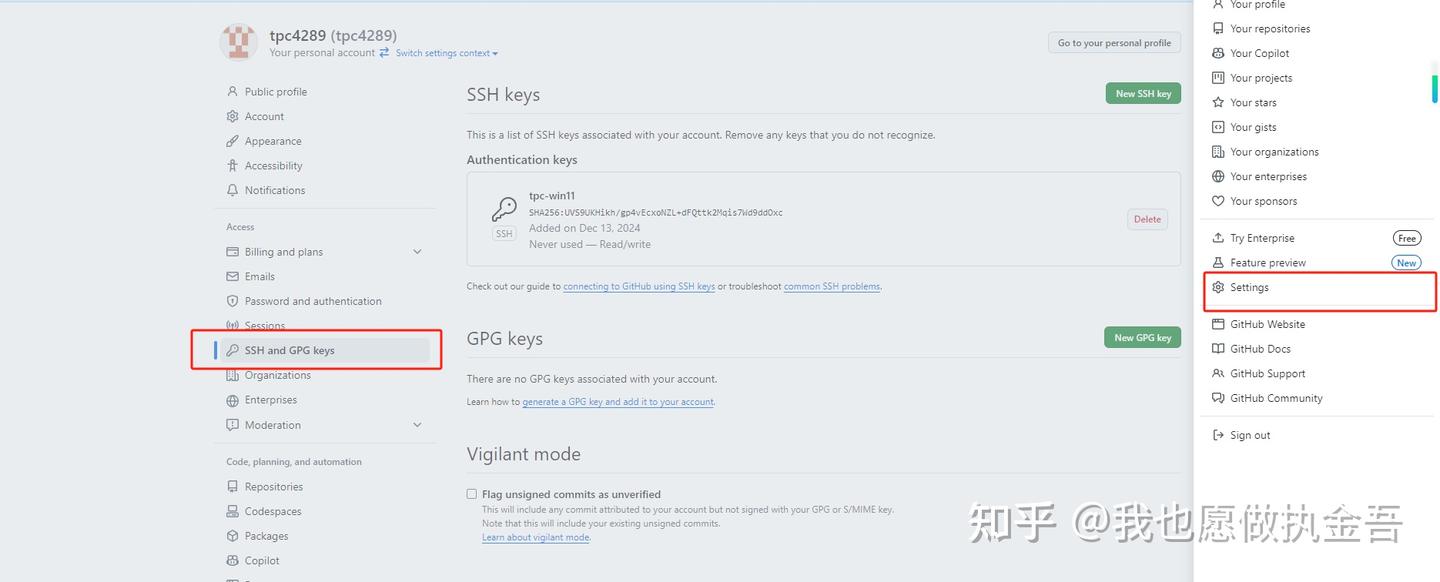Click the New SSH key button
1440x582 pixels.
click(1143, 93)
